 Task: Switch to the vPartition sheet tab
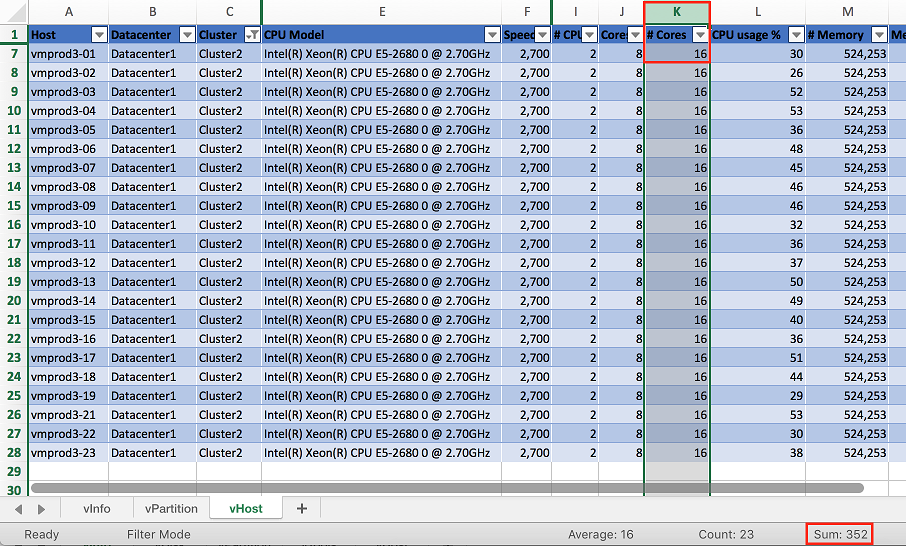click(x=171, y=508)
